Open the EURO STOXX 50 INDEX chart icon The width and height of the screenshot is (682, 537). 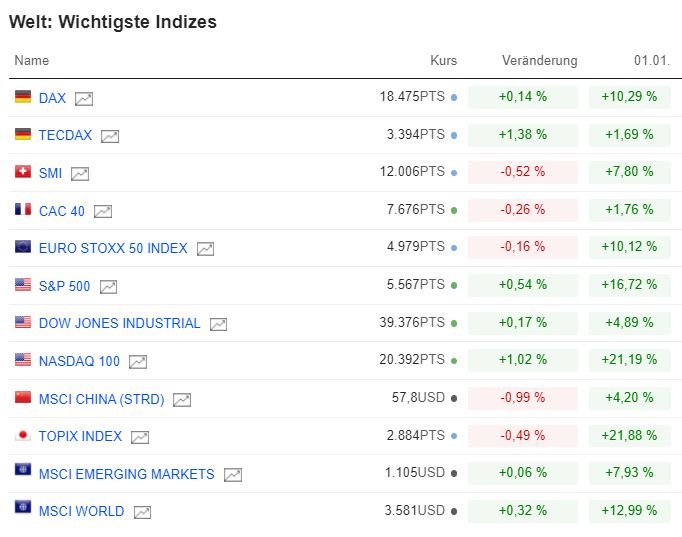(205, 249)
